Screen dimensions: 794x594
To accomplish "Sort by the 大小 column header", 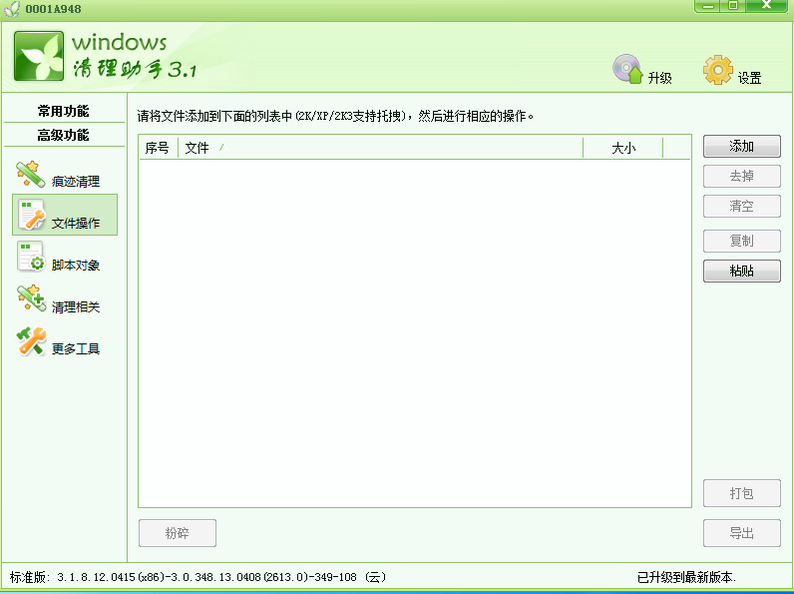I will pyautogui.click(x=623, y=148).
